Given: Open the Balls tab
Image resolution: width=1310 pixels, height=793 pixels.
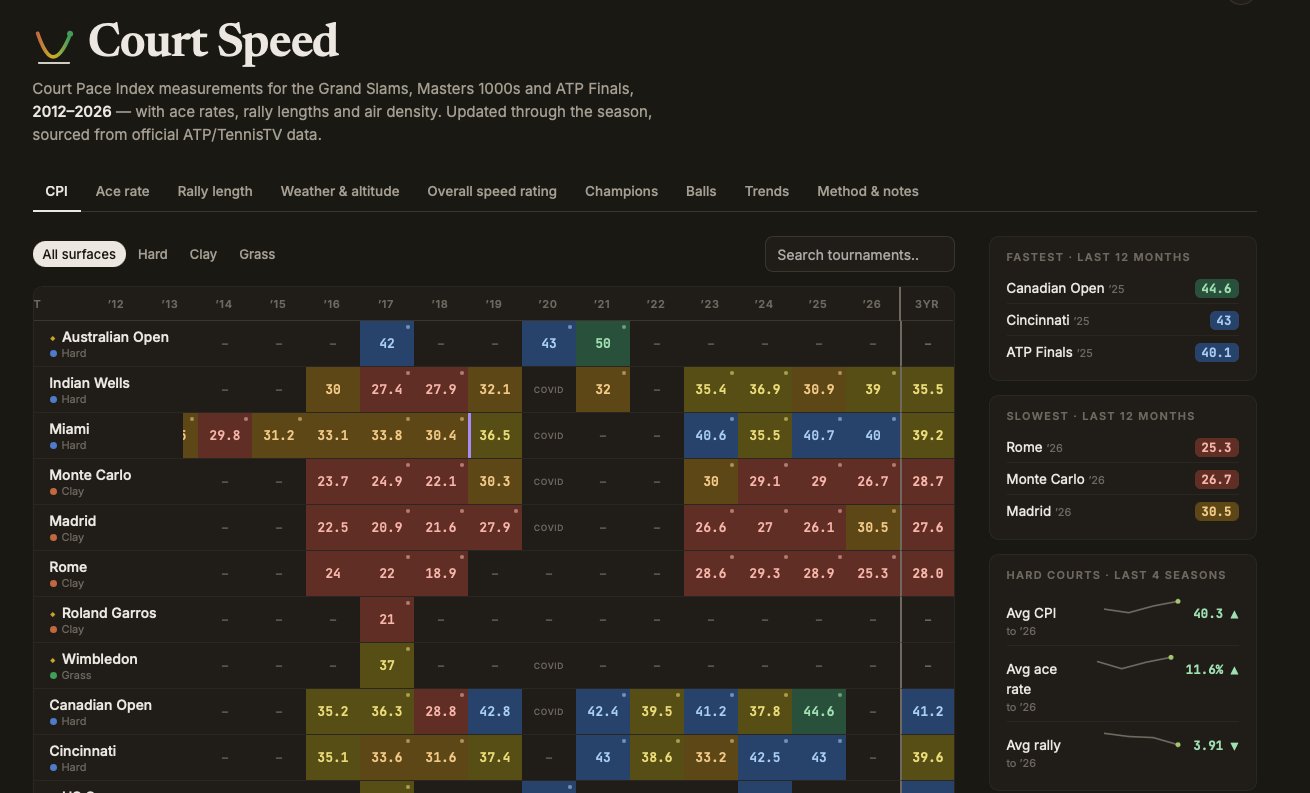Looking at the screenshot, I should (x=701, y=191).
